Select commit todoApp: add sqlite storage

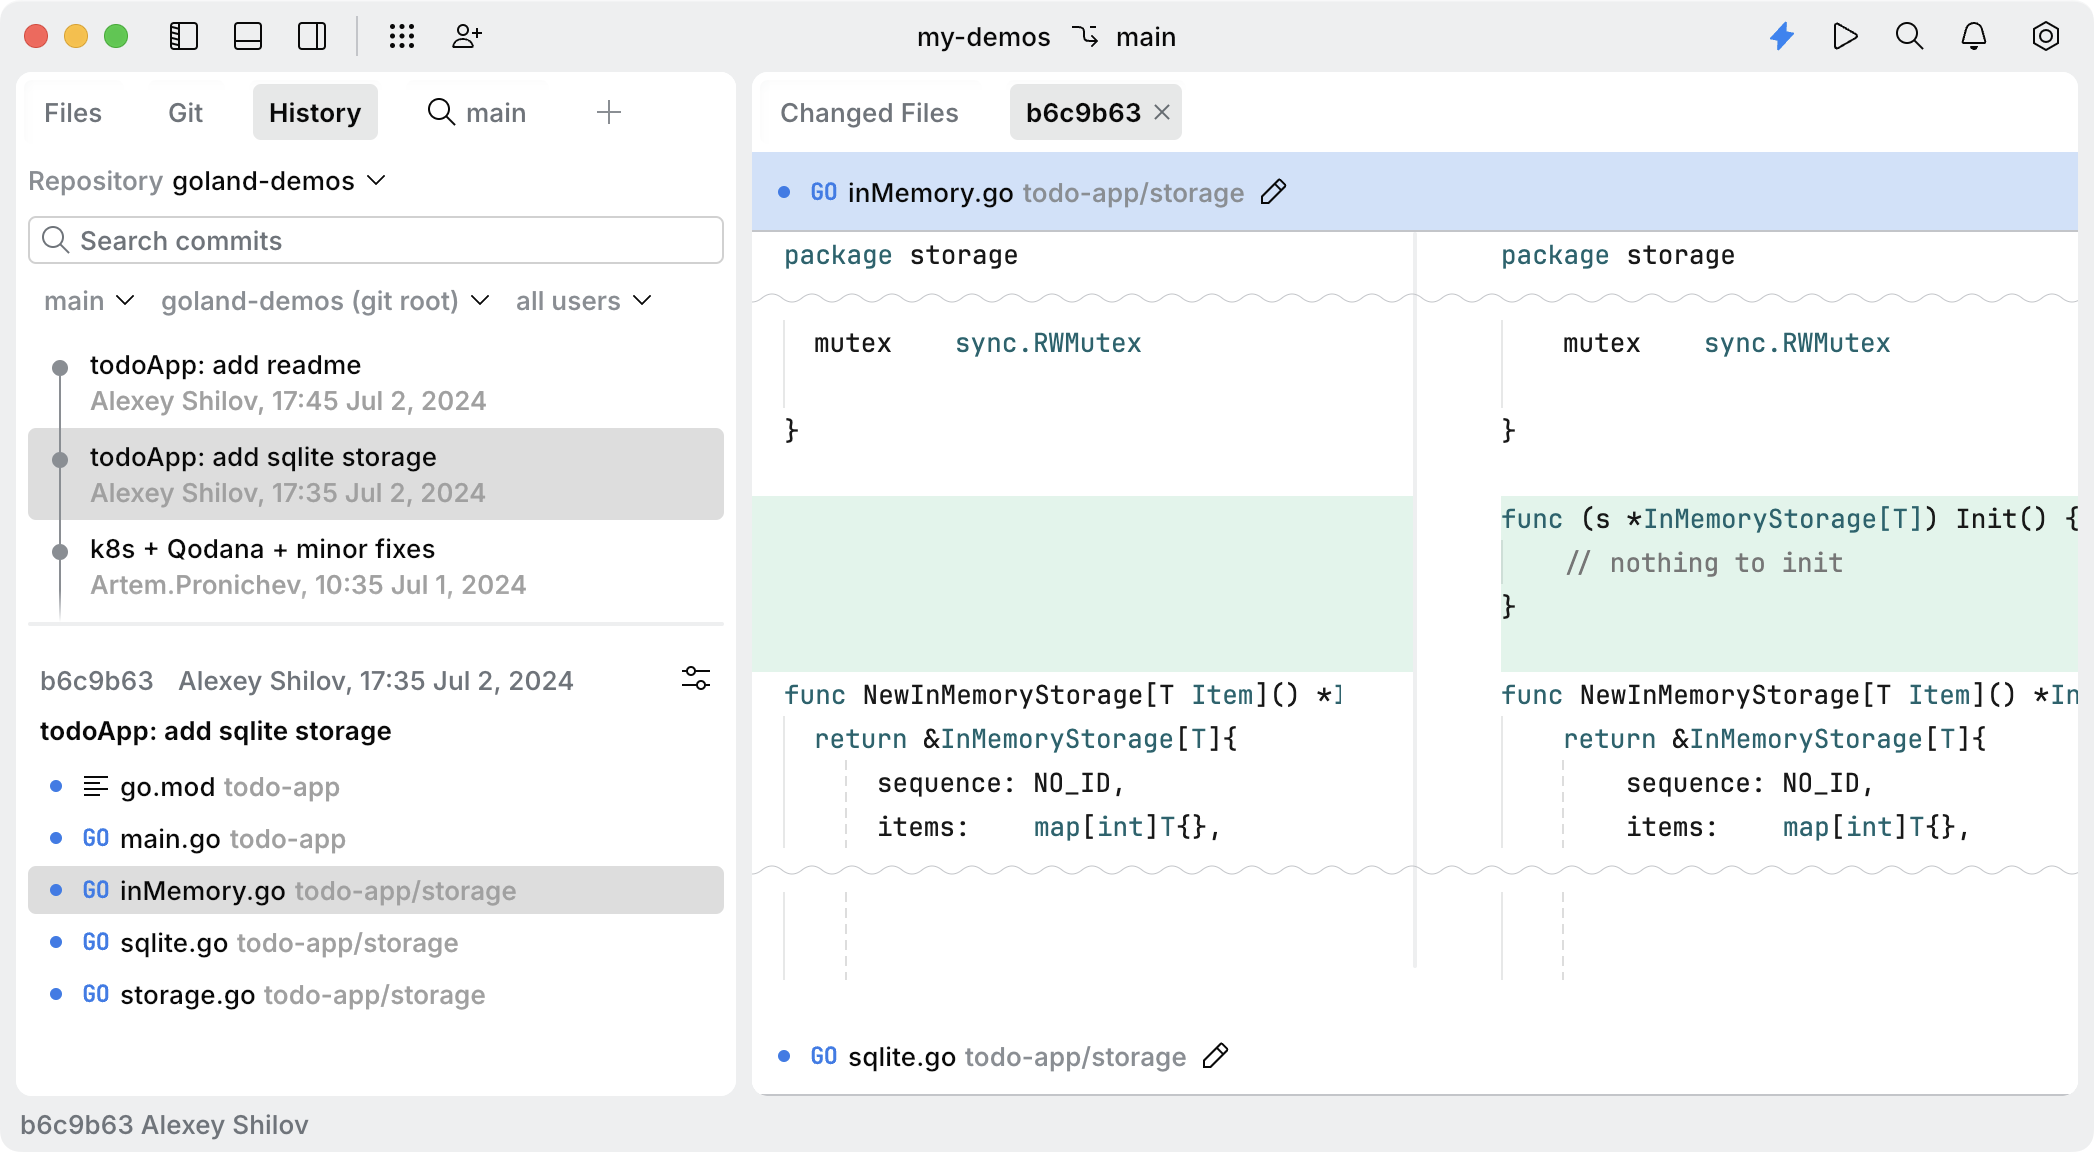[x=376, y=475]
